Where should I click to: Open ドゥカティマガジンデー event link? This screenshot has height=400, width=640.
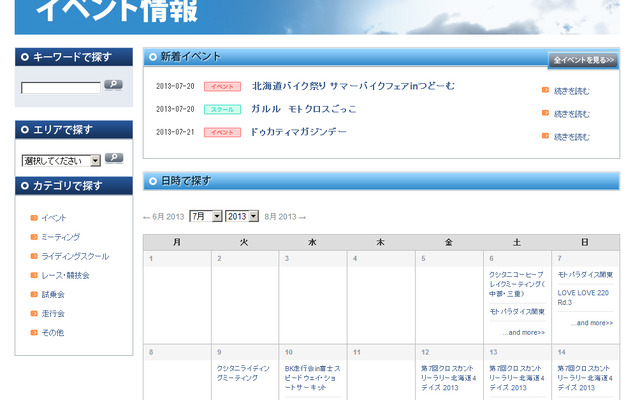point(298,132)
